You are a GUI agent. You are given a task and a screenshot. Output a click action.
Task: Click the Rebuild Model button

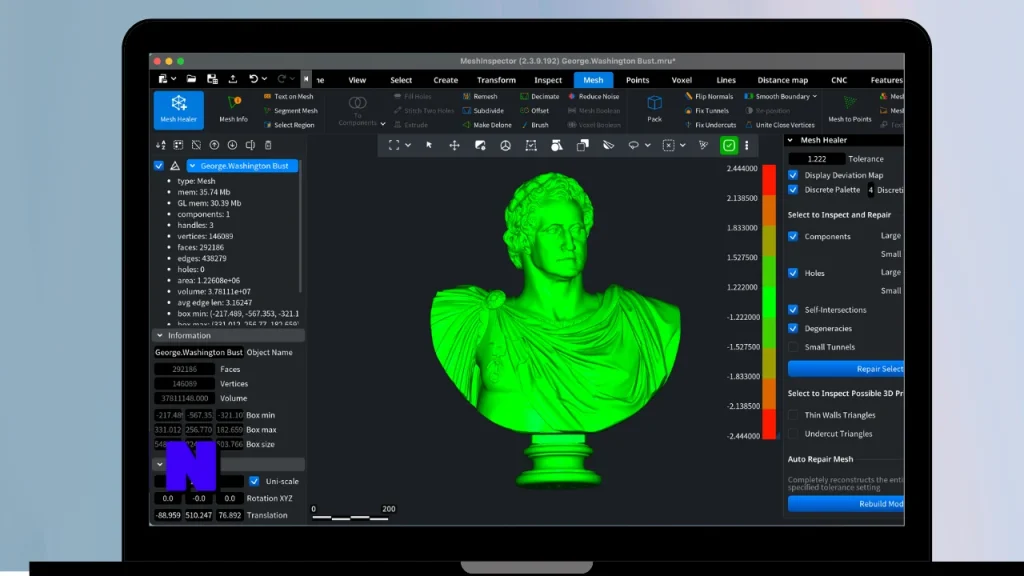coord(846,504)
